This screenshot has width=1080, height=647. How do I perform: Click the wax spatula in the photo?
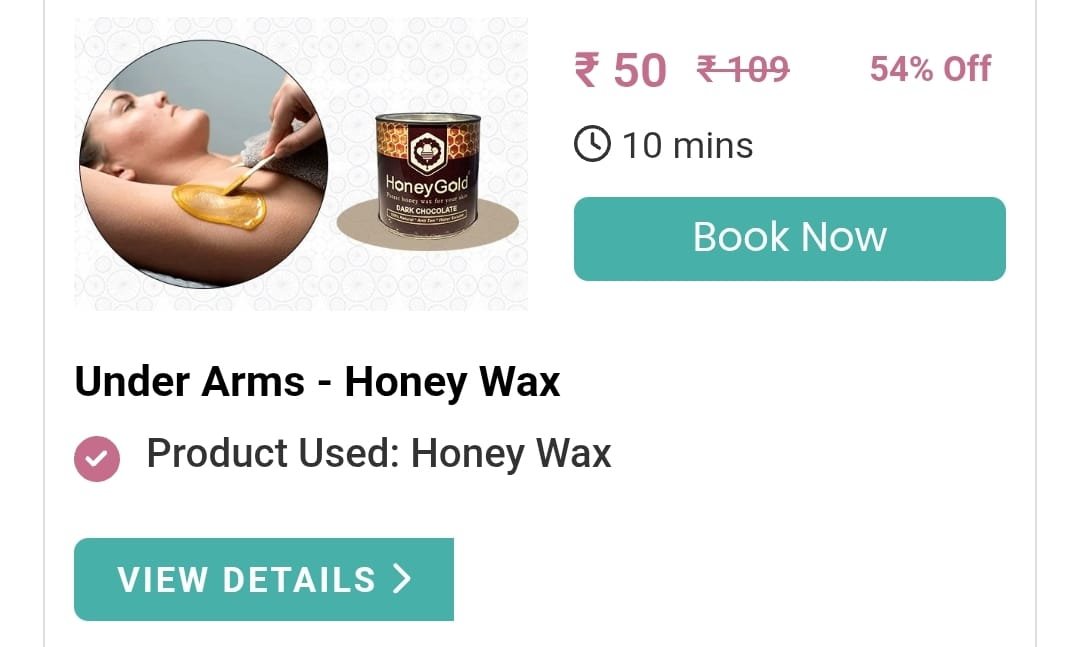(x=249, y=175)
